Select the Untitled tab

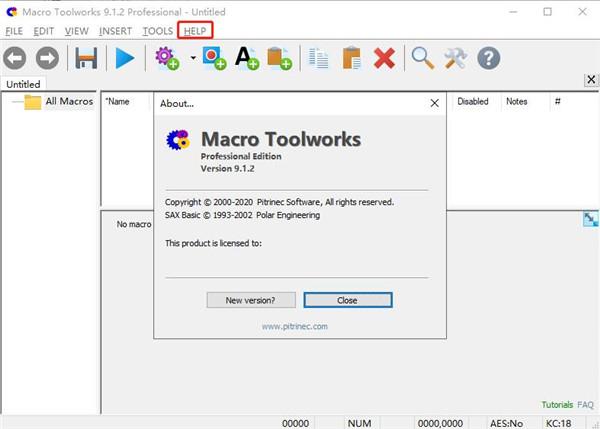click(x=23, y=84)
